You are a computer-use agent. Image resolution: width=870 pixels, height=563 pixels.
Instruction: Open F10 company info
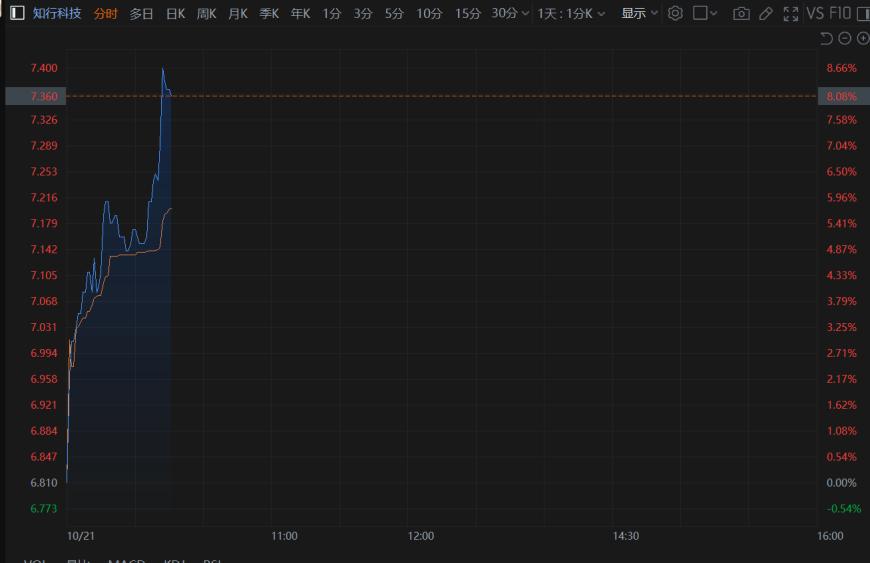(841, 13)
